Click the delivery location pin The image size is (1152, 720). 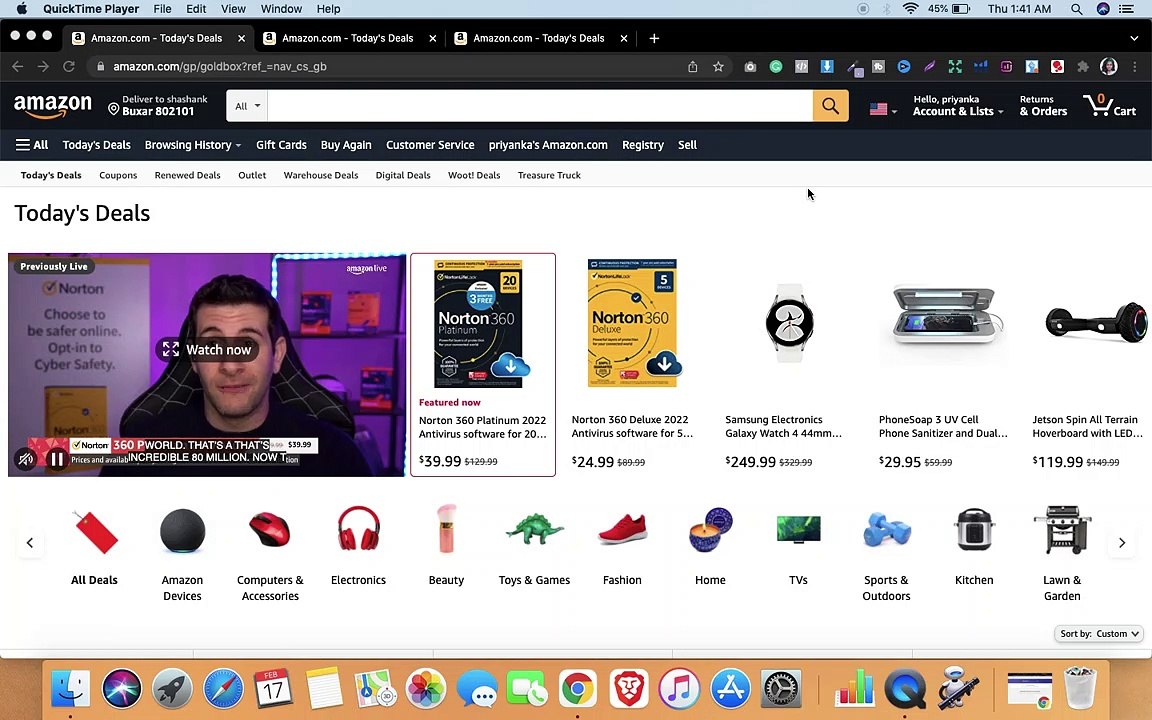tap(113, 109)
